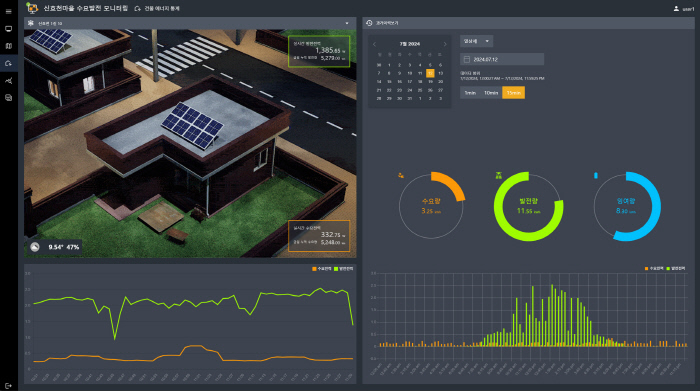Open the map view sidebar icon
Image resolution: width=700 pixels, height=391 pixels.
point(8,46)
